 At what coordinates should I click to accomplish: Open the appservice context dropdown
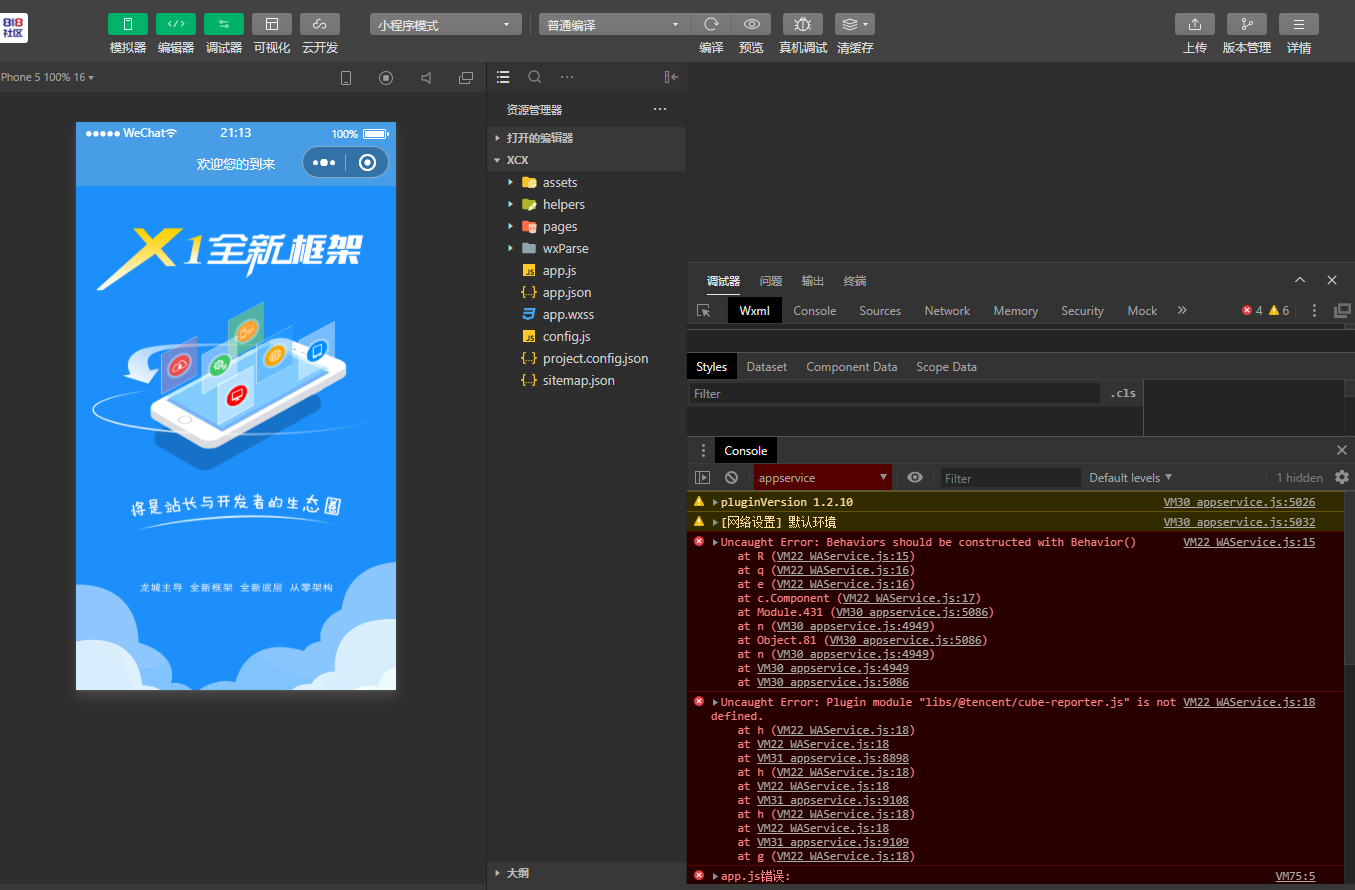point(822,478)
